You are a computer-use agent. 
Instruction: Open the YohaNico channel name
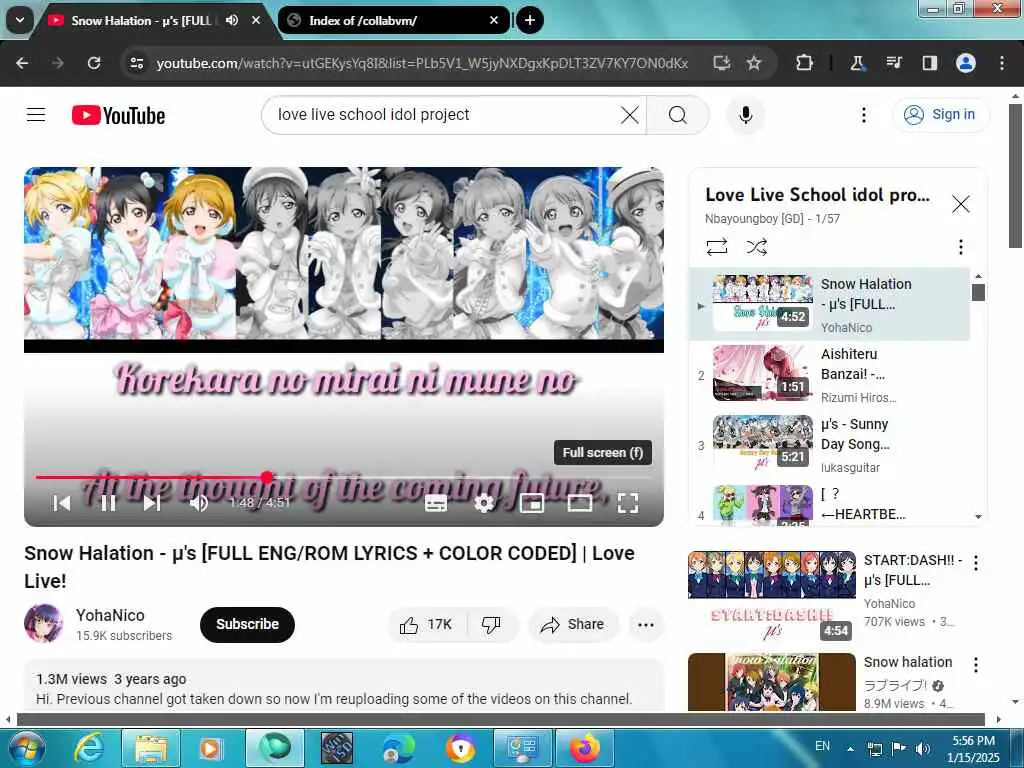[110, 615]
